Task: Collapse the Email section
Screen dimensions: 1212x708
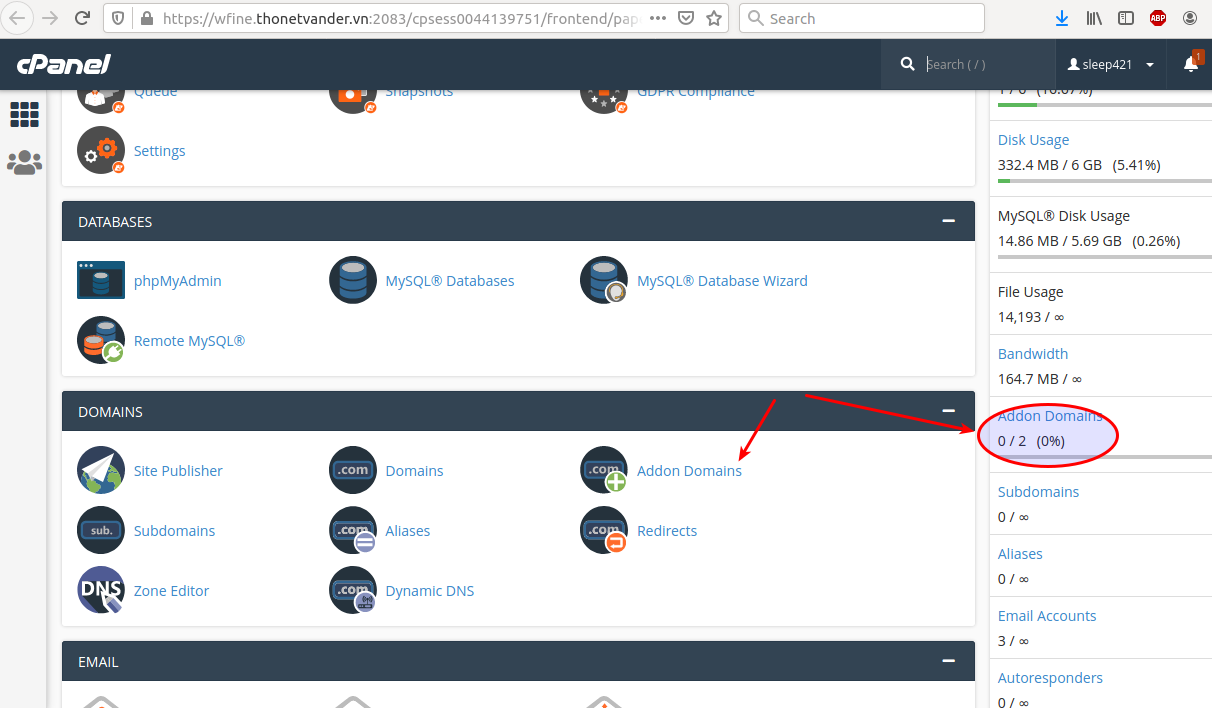Action: (x=948, y=661)
